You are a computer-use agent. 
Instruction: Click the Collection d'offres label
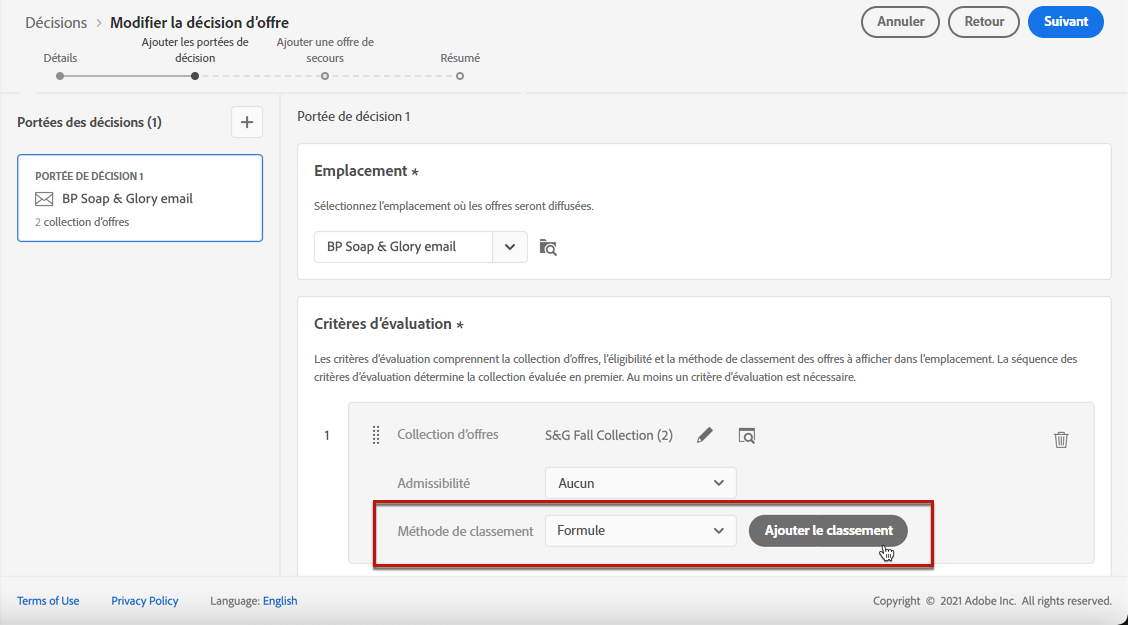447,434
